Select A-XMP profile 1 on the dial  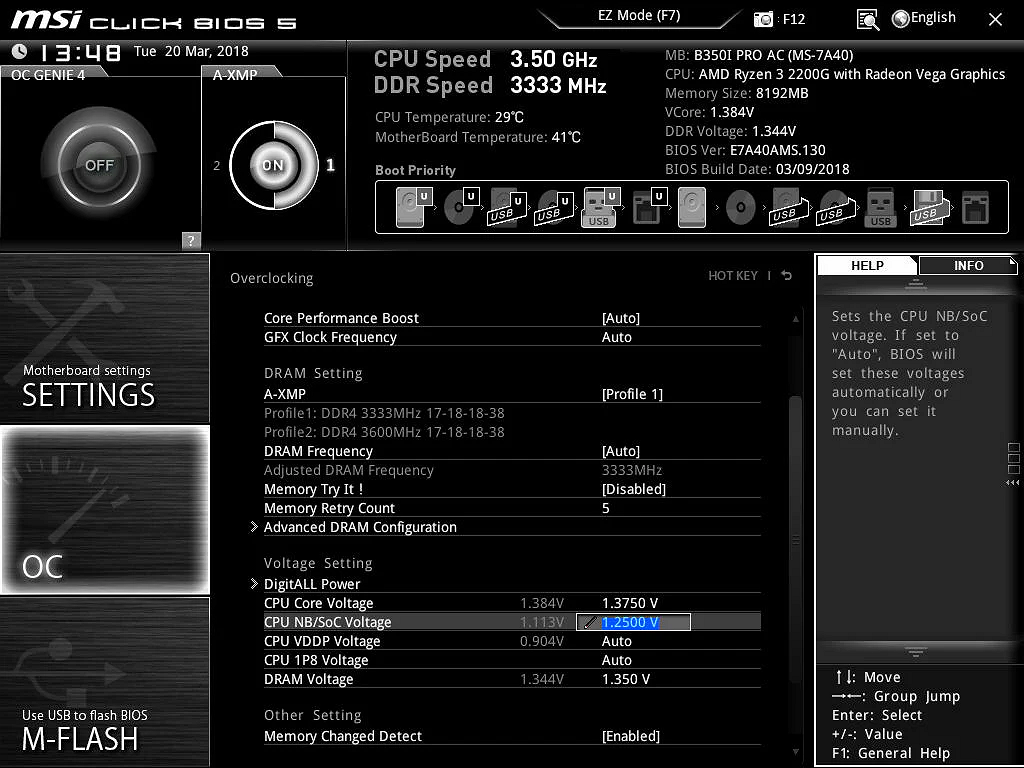click(330, 165)
